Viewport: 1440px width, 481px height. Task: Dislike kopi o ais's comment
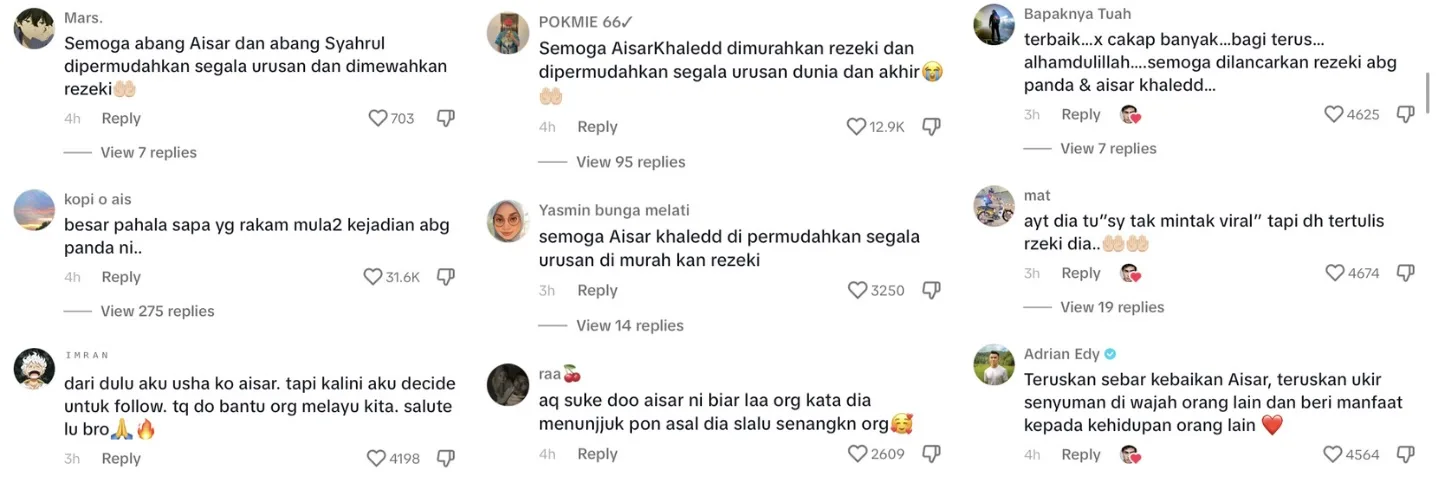click(446, 277)
